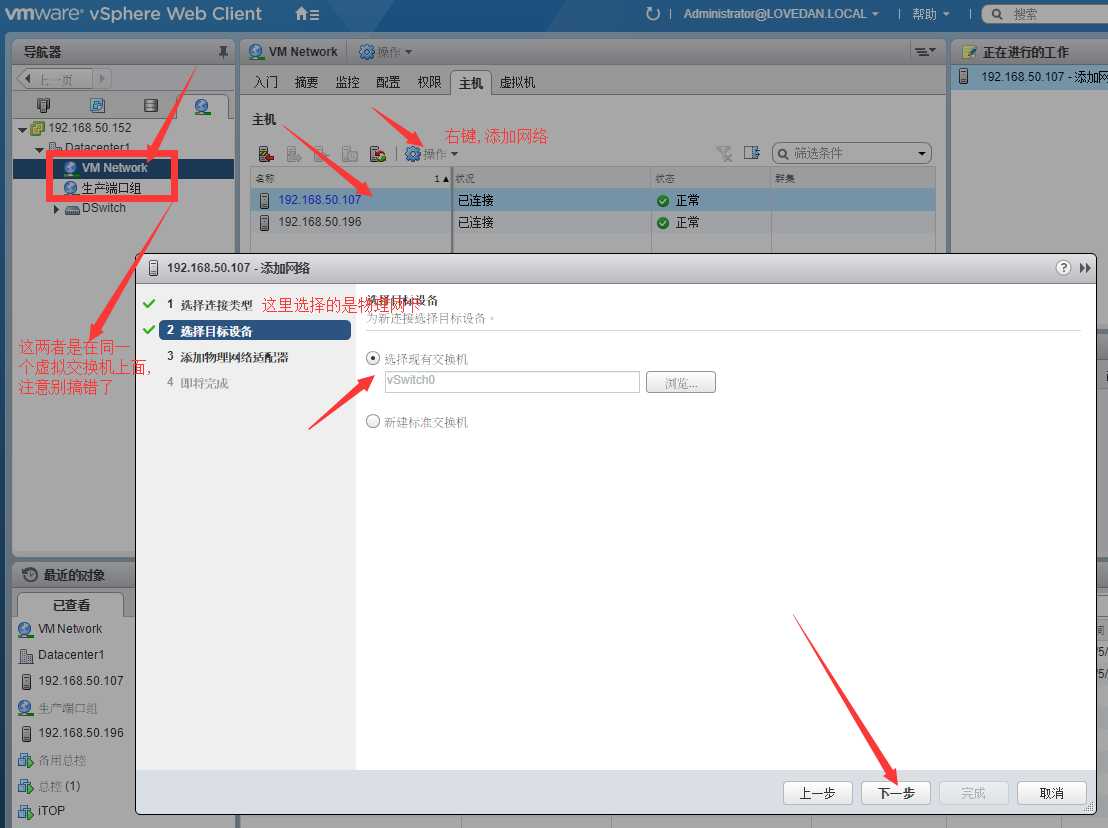Screen dimensions: 1108x828
Task: Click the host icon in Work In Progress panel
Action: [963, 76]
